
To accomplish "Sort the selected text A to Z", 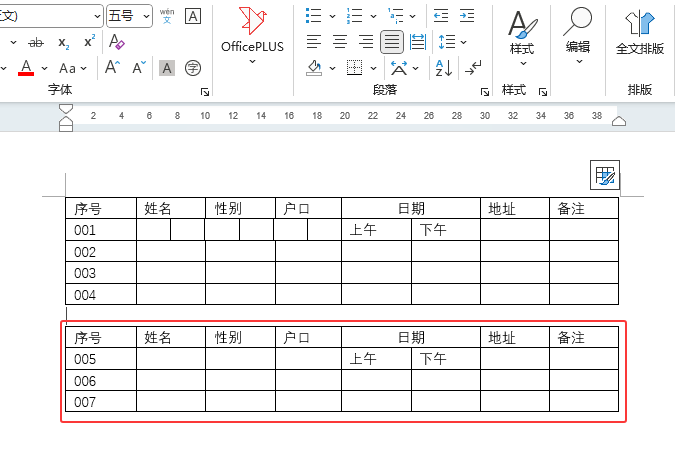I will coord(444,68).
